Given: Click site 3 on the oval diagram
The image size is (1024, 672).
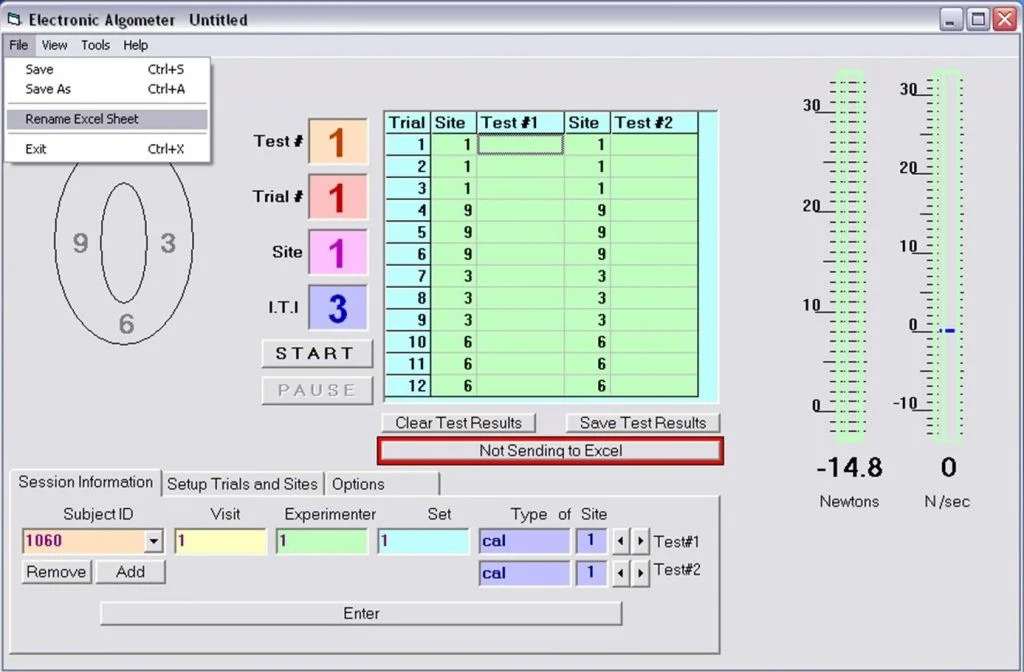Looking at the screenshot, I should coord(168,243).
